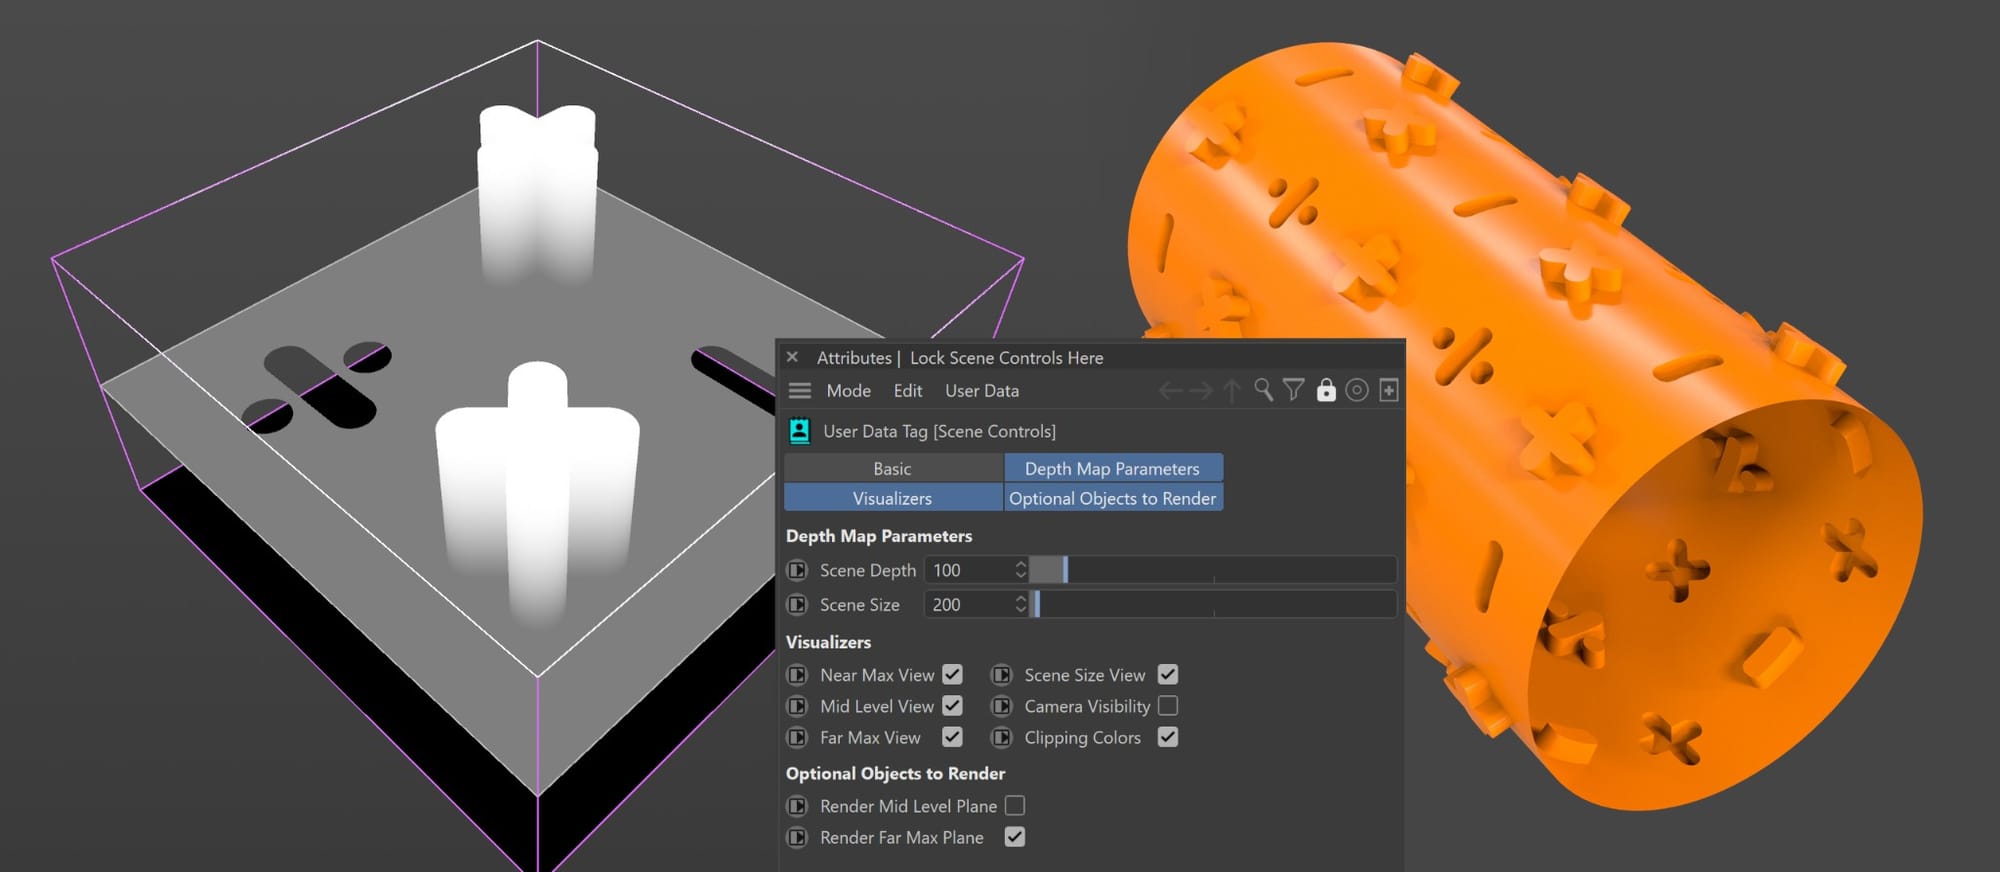Toggle the Clipping Colors checkbox

coord(1168,737)
